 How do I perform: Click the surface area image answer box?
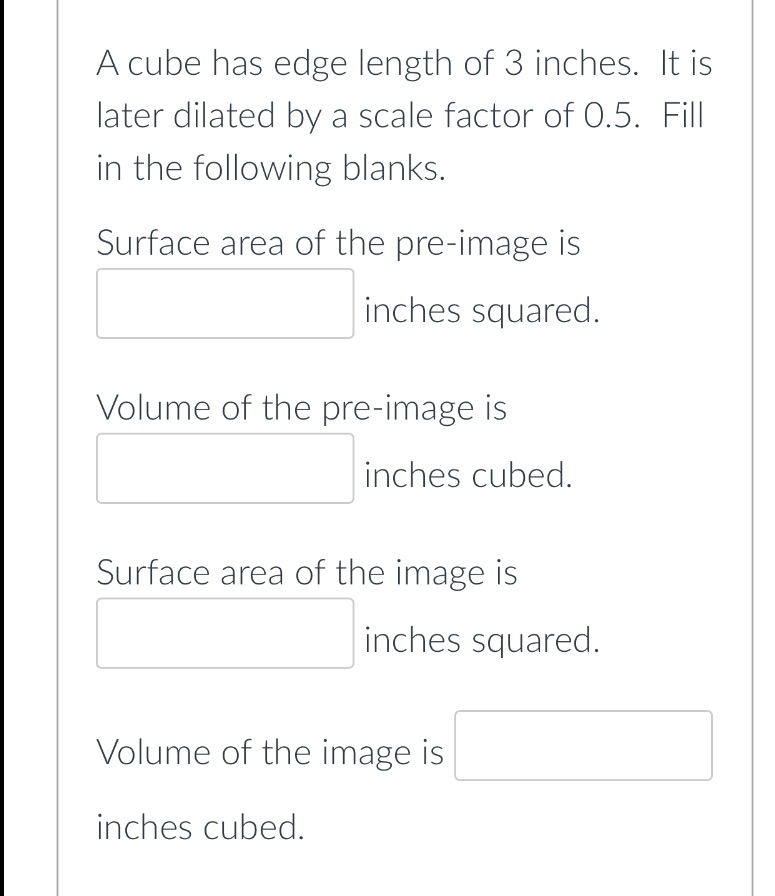(224, 633)
